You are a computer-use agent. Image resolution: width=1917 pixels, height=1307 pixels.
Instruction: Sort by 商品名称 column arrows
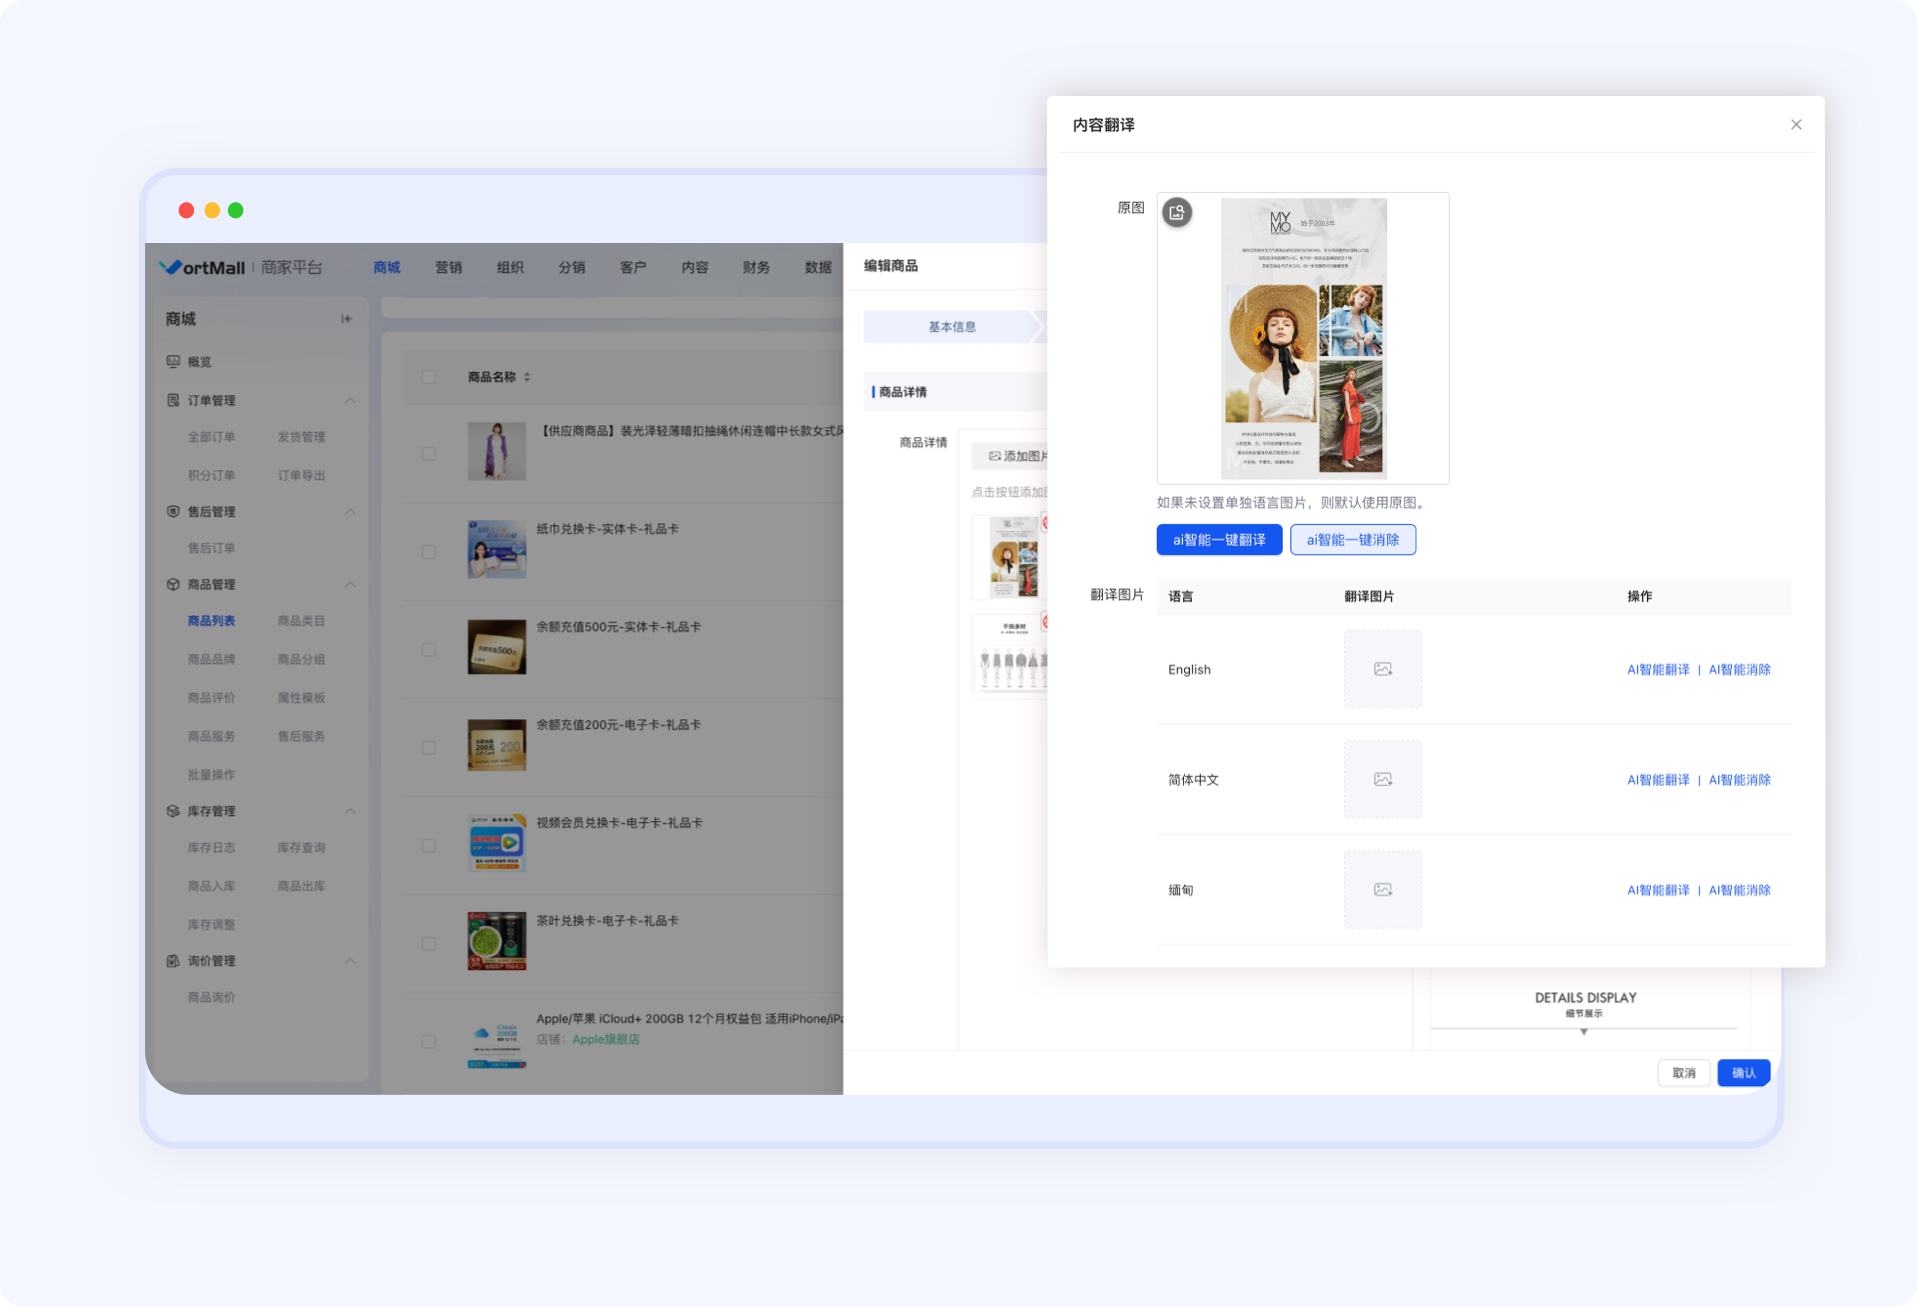(x=527, y=377)
